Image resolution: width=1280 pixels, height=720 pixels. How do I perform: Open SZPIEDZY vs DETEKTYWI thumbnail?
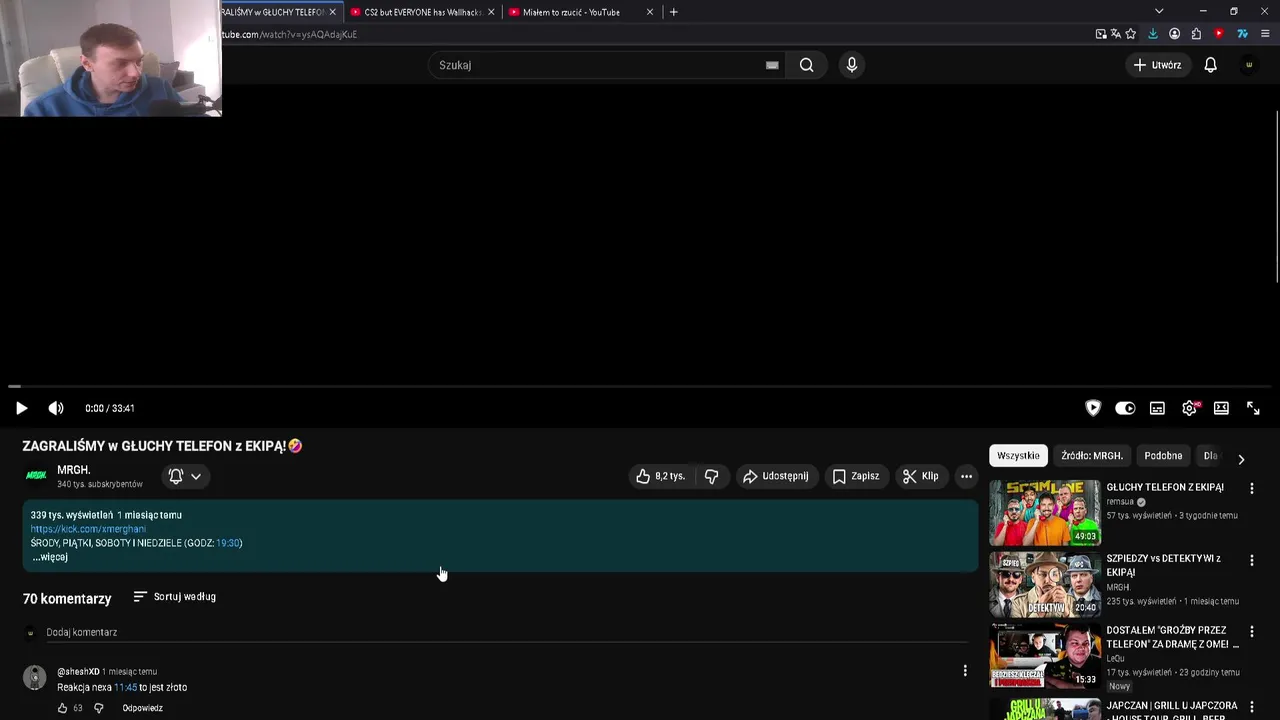1045,584
